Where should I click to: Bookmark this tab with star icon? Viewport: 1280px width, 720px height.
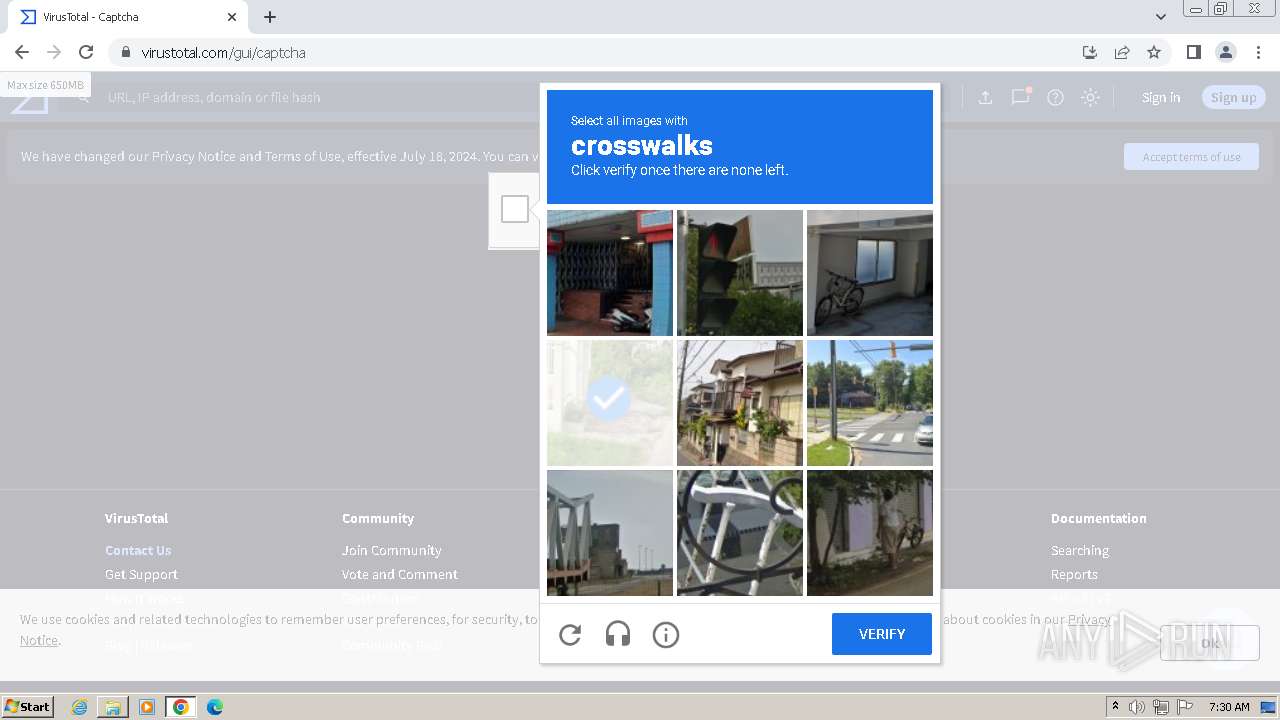point(1154,52)
